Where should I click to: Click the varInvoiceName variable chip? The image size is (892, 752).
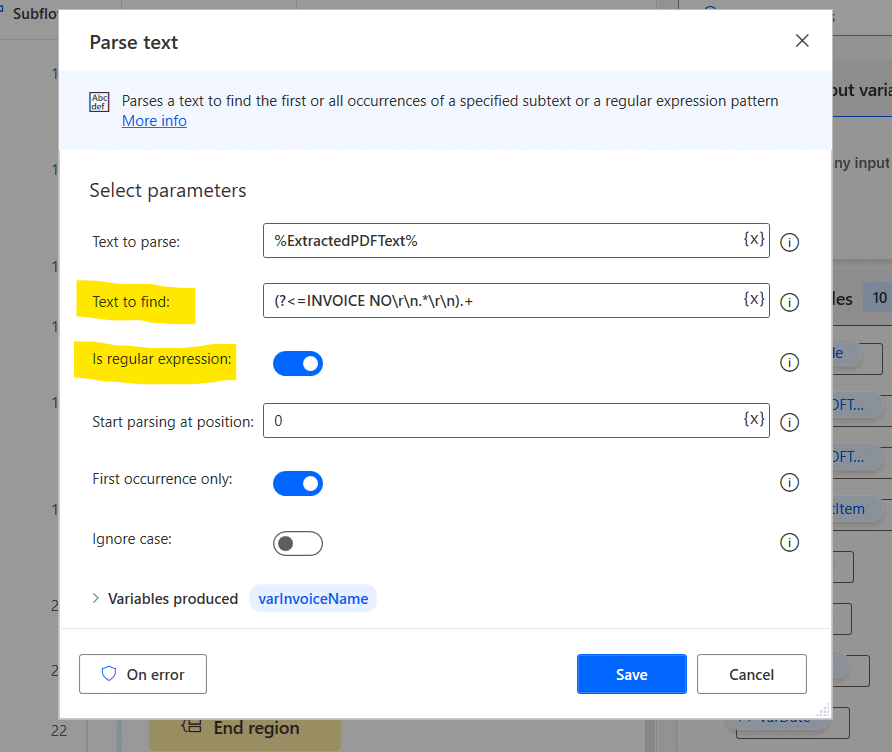click(313, 599)
